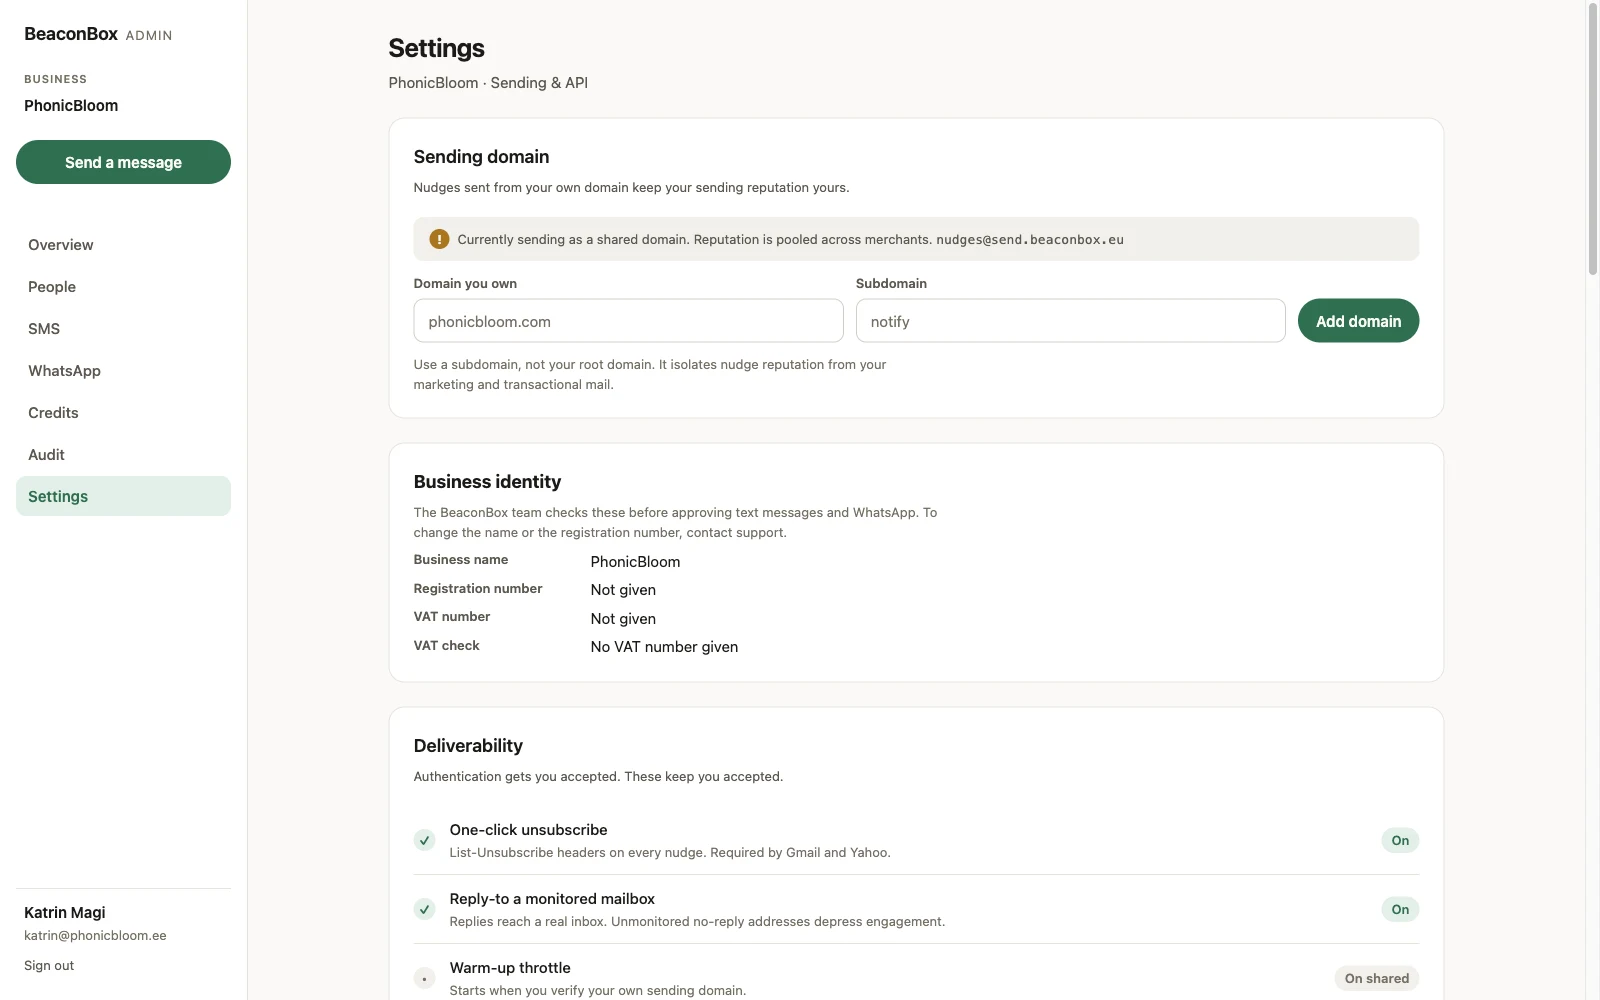
Task: Click the Katrin Magi user name
Action: pos(65,912)
